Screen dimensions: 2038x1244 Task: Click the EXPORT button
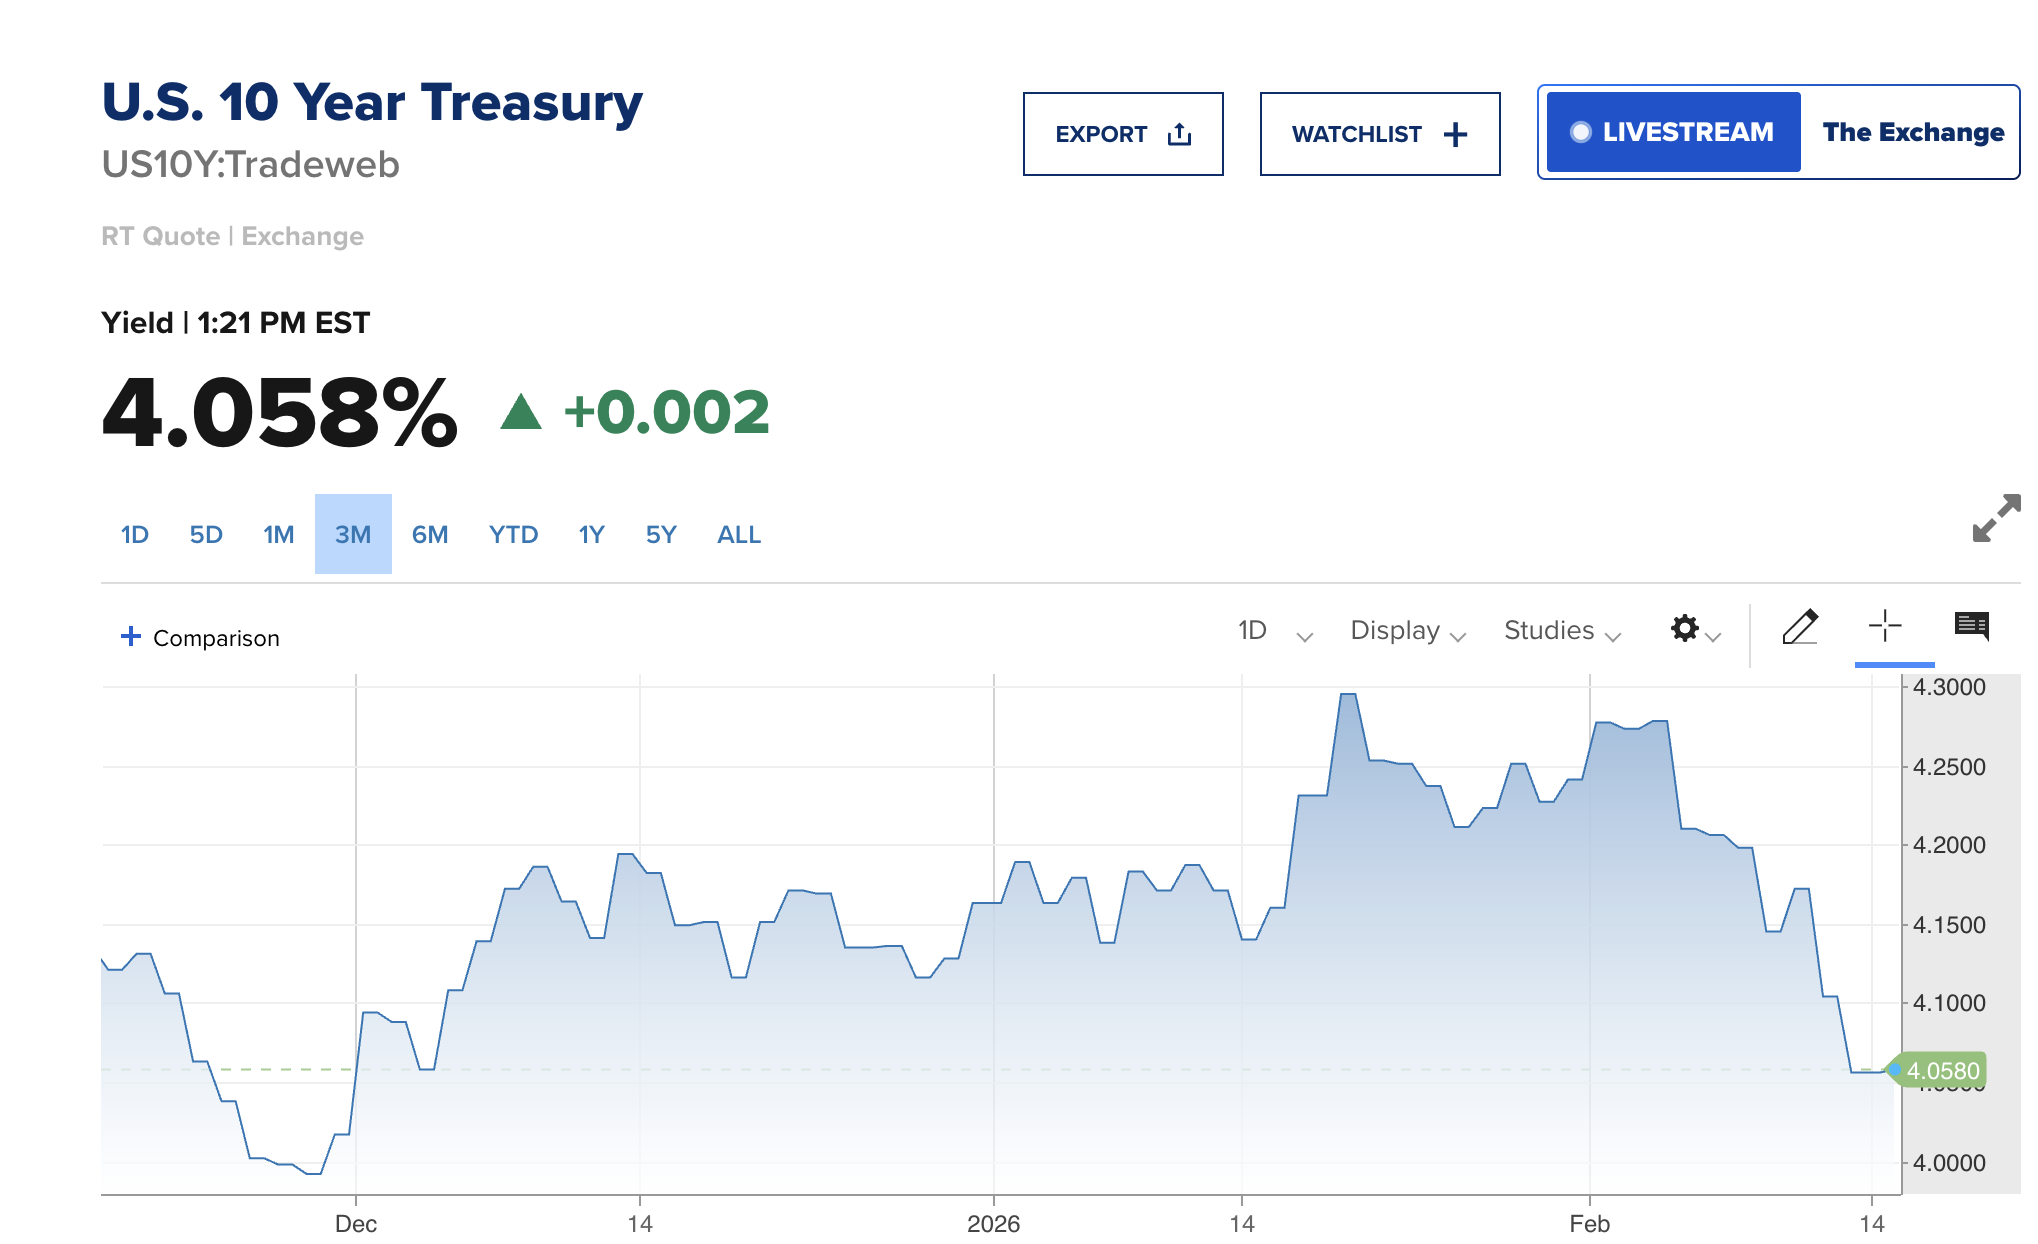[1122, 132]
